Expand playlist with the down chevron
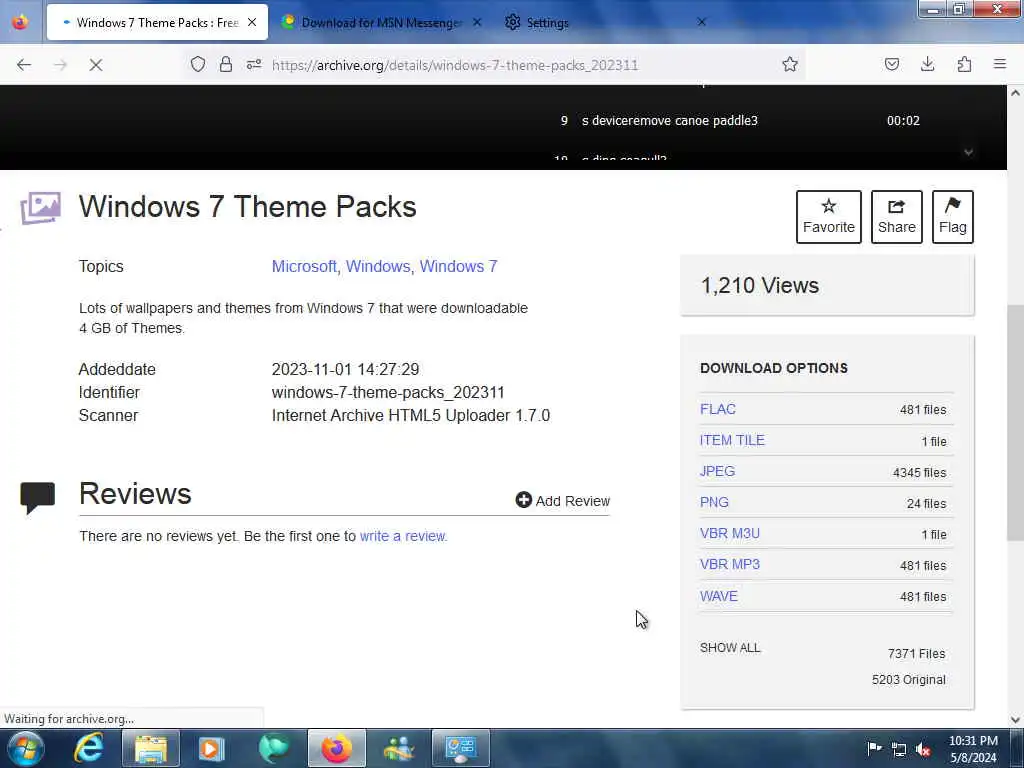The image size is (1024, 768). (968, 152)
